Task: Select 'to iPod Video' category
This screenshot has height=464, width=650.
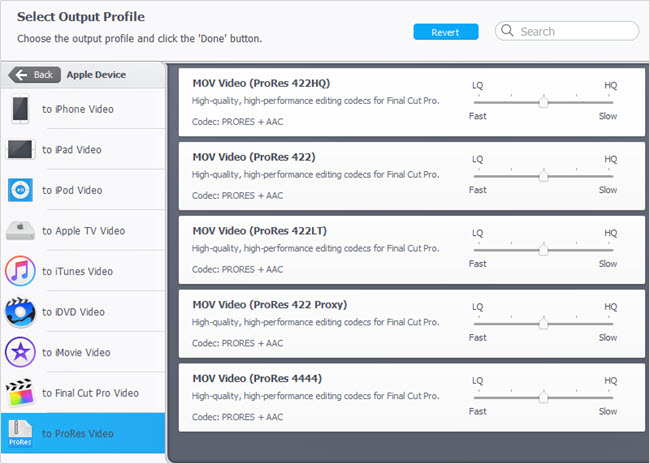Action: (83, 190)
